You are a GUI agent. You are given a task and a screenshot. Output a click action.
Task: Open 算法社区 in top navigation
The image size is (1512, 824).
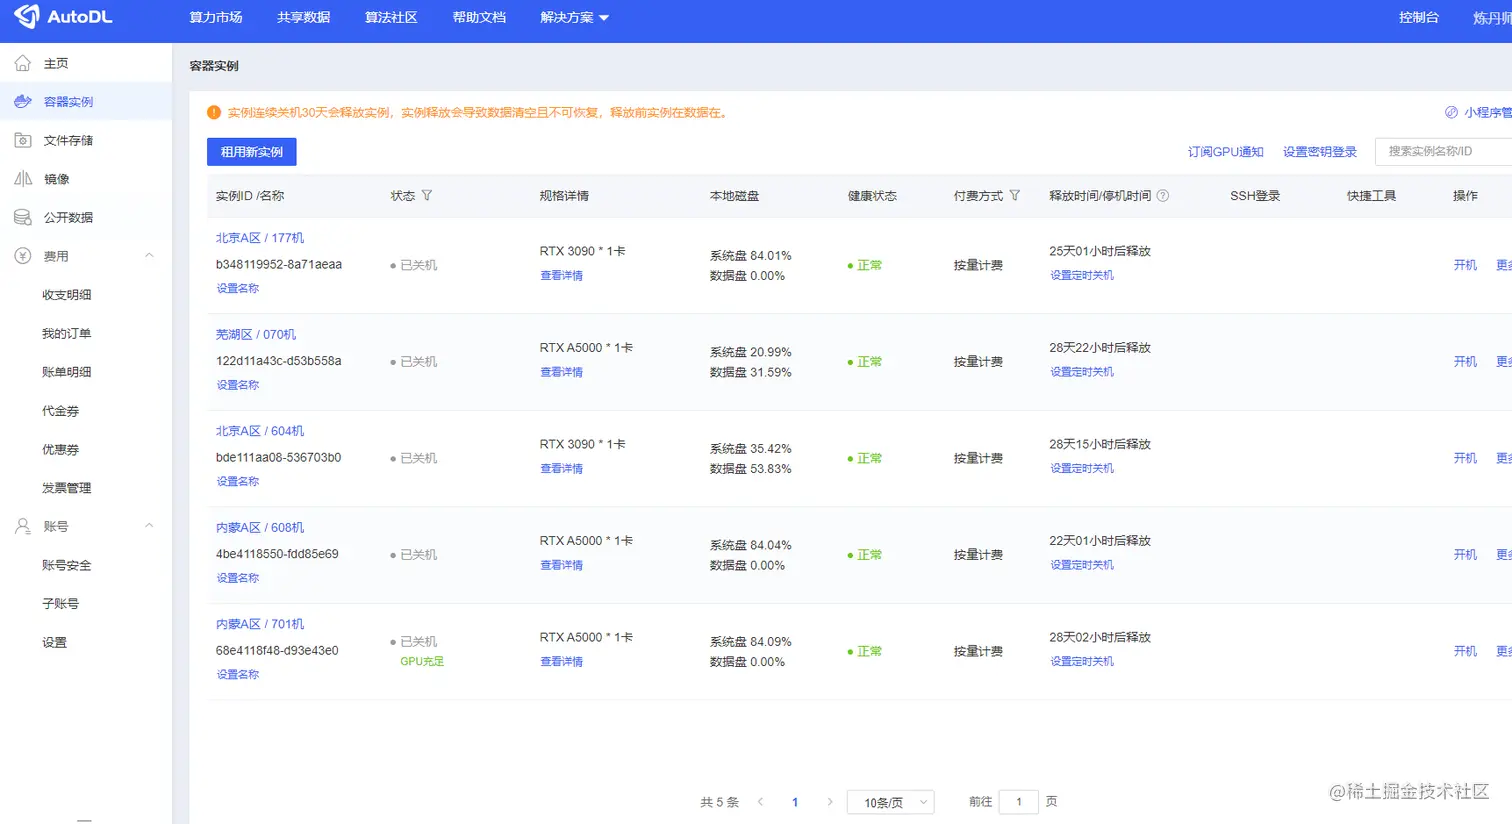pyautogui.click(x=391, y=17)
